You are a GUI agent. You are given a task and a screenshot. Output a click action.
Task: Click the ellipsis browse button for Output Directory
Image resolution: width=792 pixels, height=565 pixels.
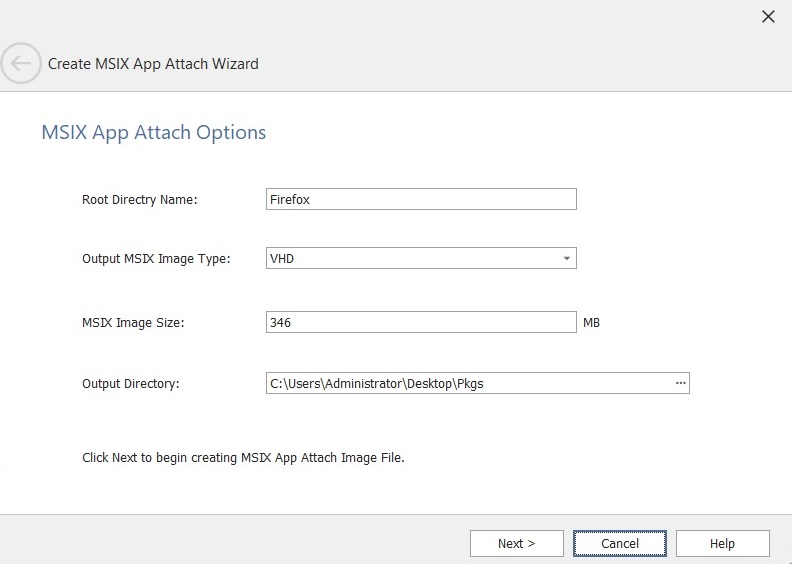click(x=680, y=383)
